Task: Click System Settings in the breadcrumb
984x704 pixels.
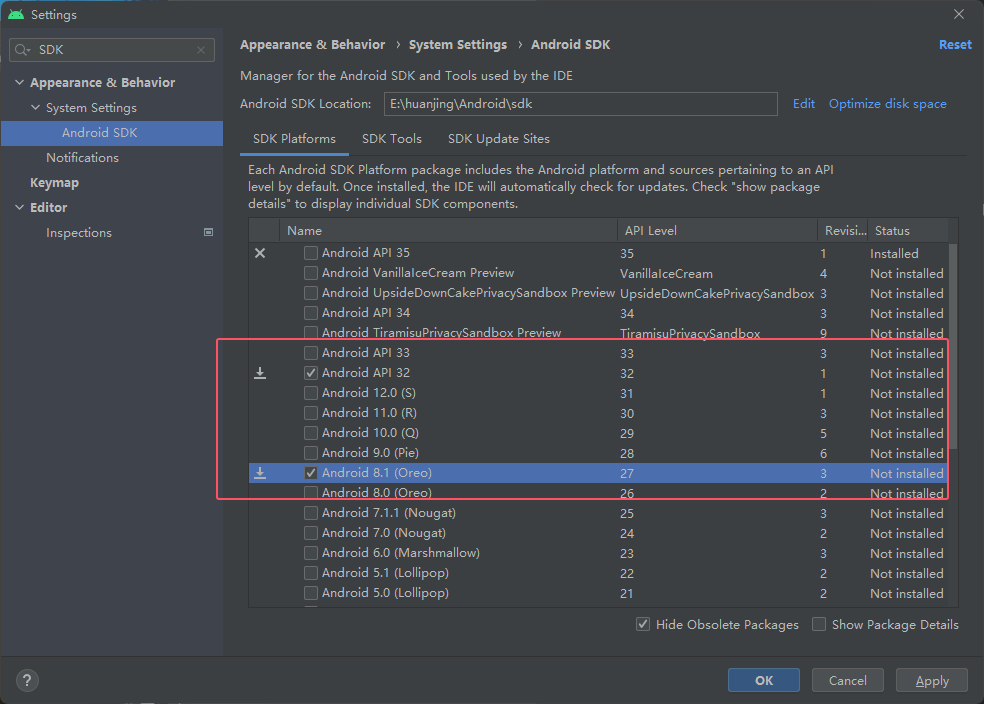Action: tap(458, 45)
